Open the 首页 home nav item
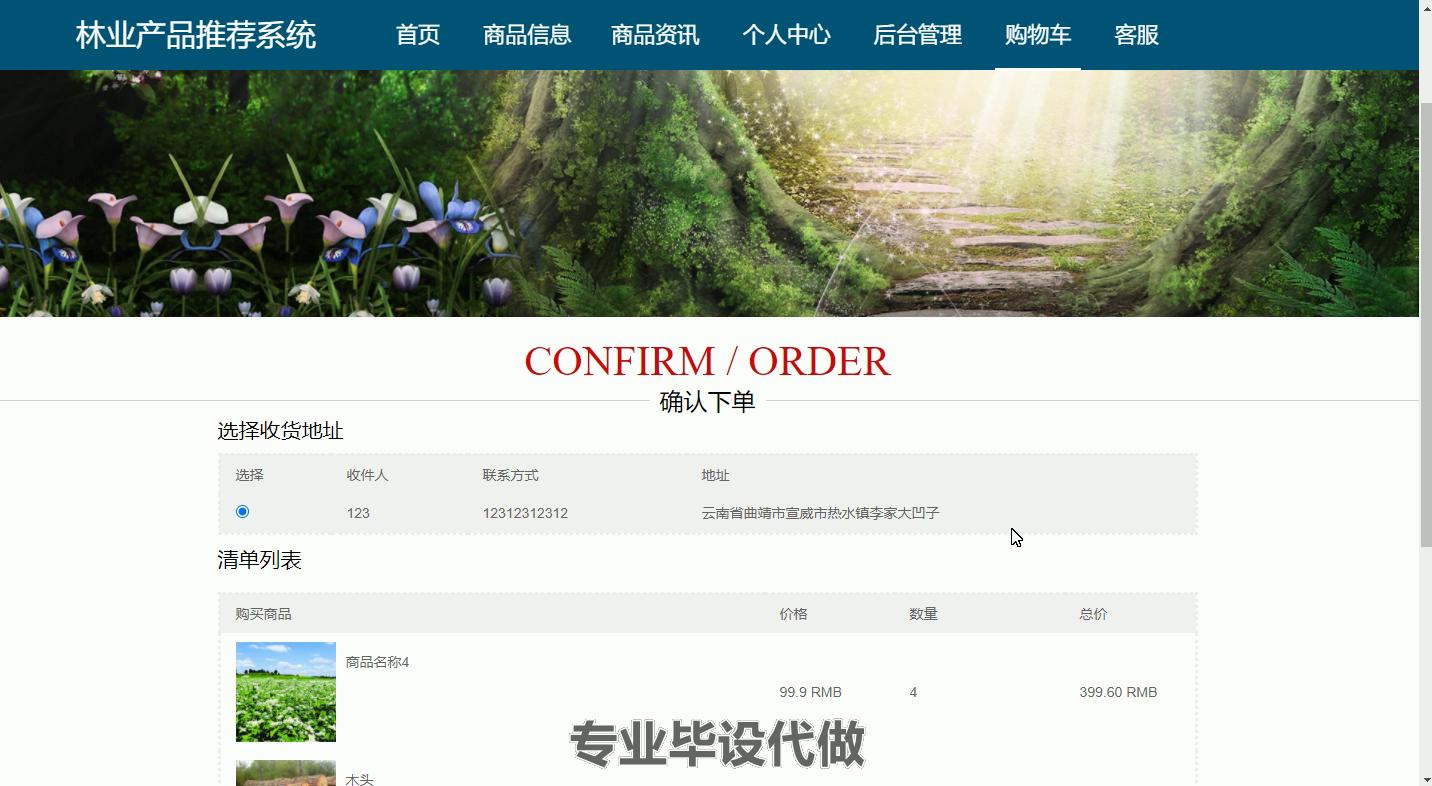Image resolution: width=1432 pixels, height=786 pixels. tap(418, 35)
